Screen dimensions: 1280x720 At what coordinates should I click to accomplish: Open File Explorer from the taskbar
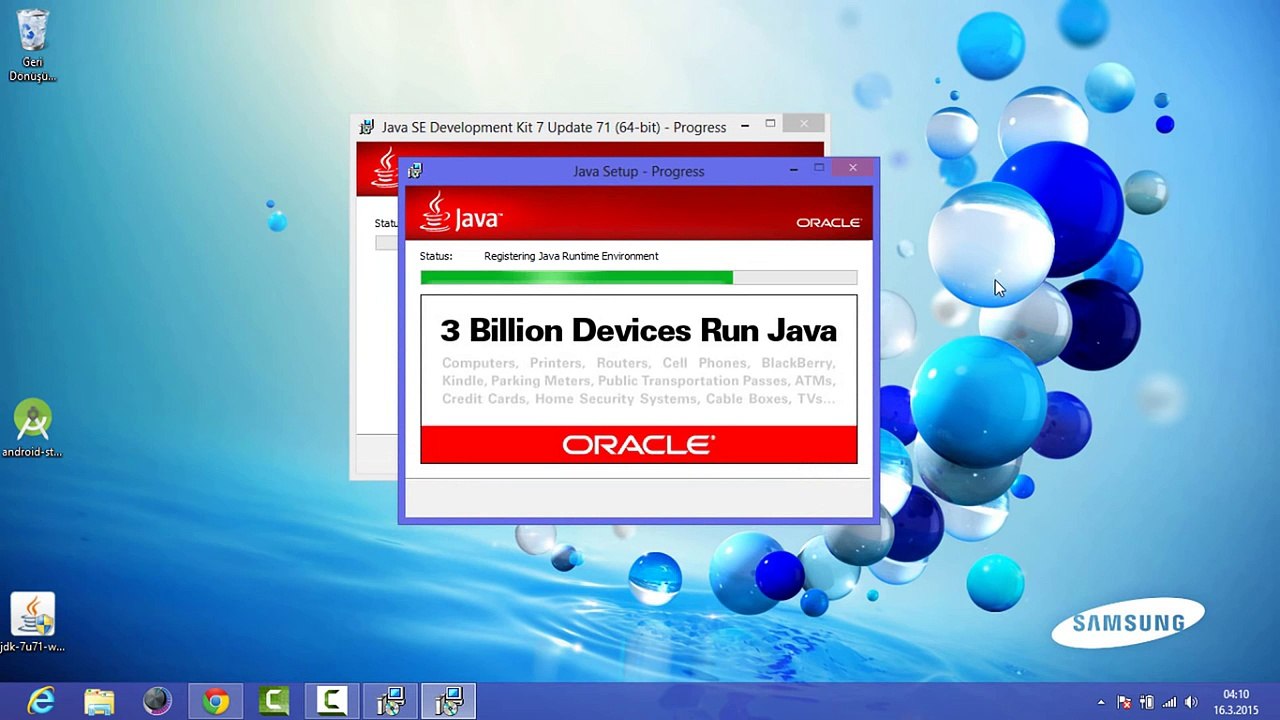point(99,701)
